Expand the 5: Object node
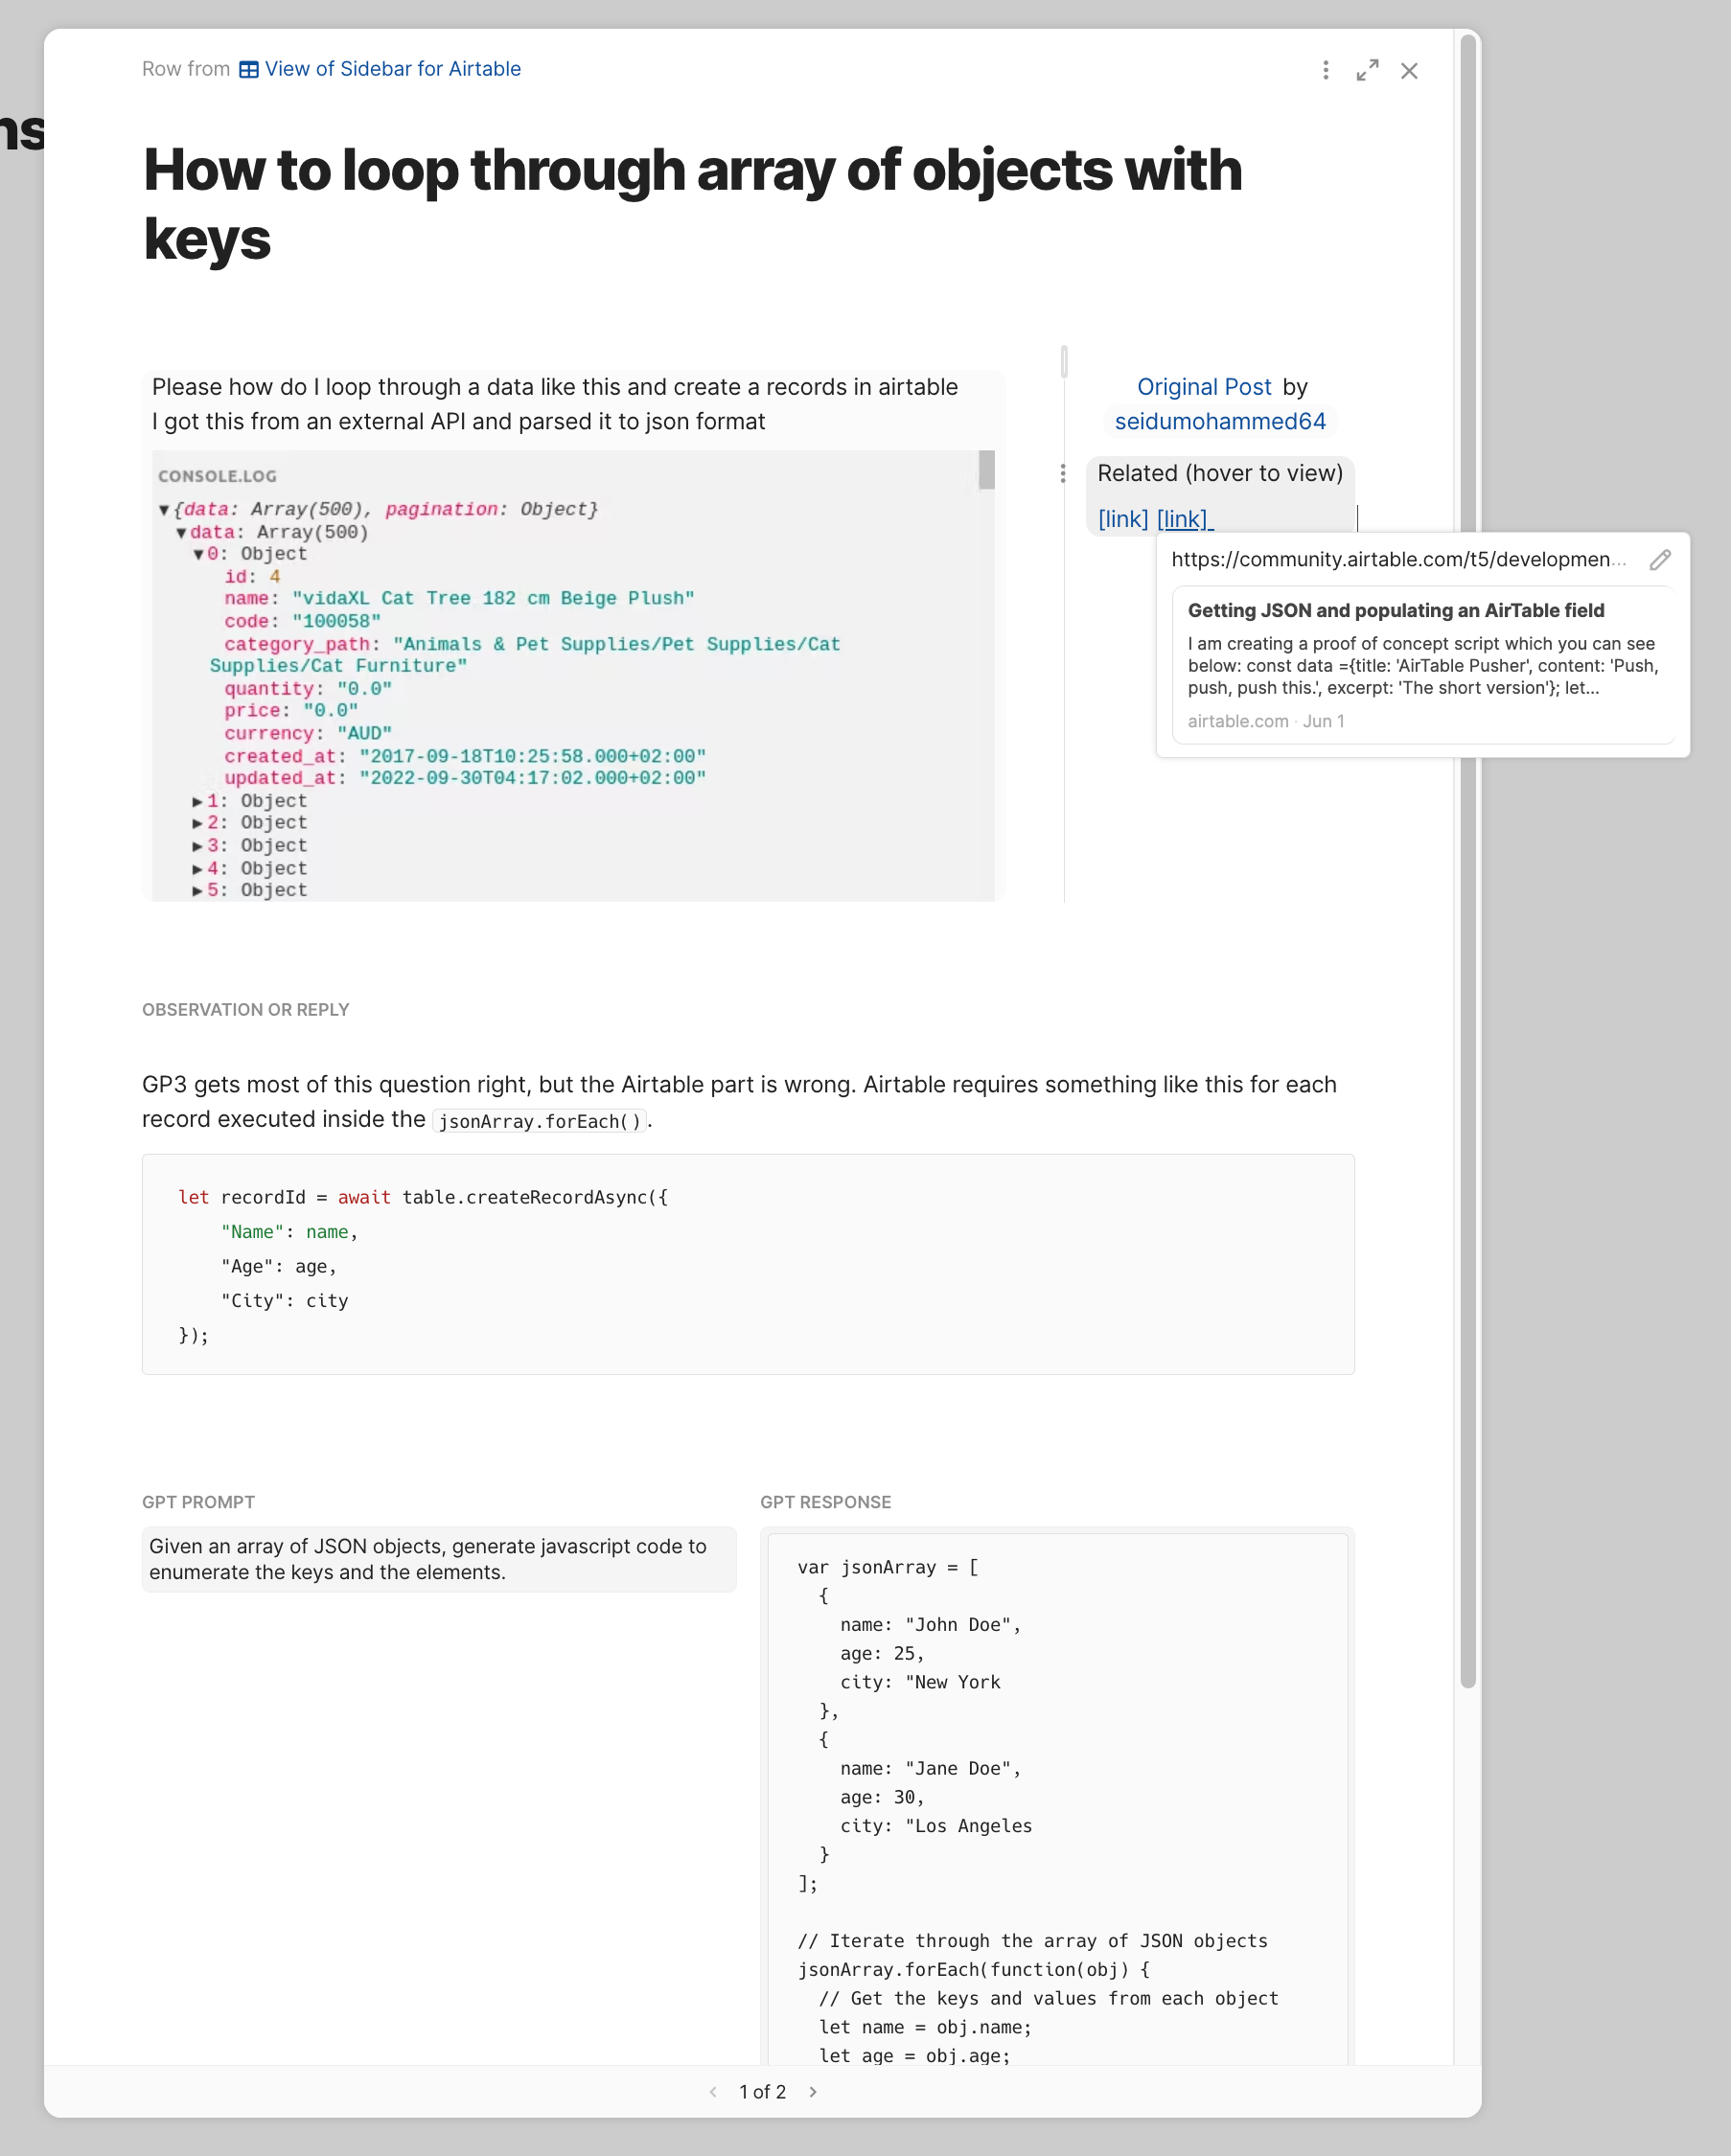 198,890
